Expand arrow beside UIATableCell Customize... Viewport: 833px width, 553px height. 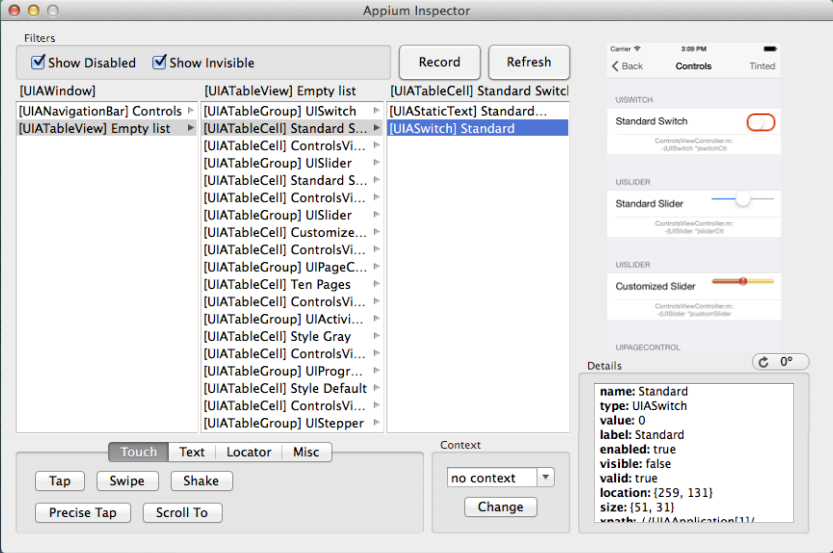(x=377, y=232)
